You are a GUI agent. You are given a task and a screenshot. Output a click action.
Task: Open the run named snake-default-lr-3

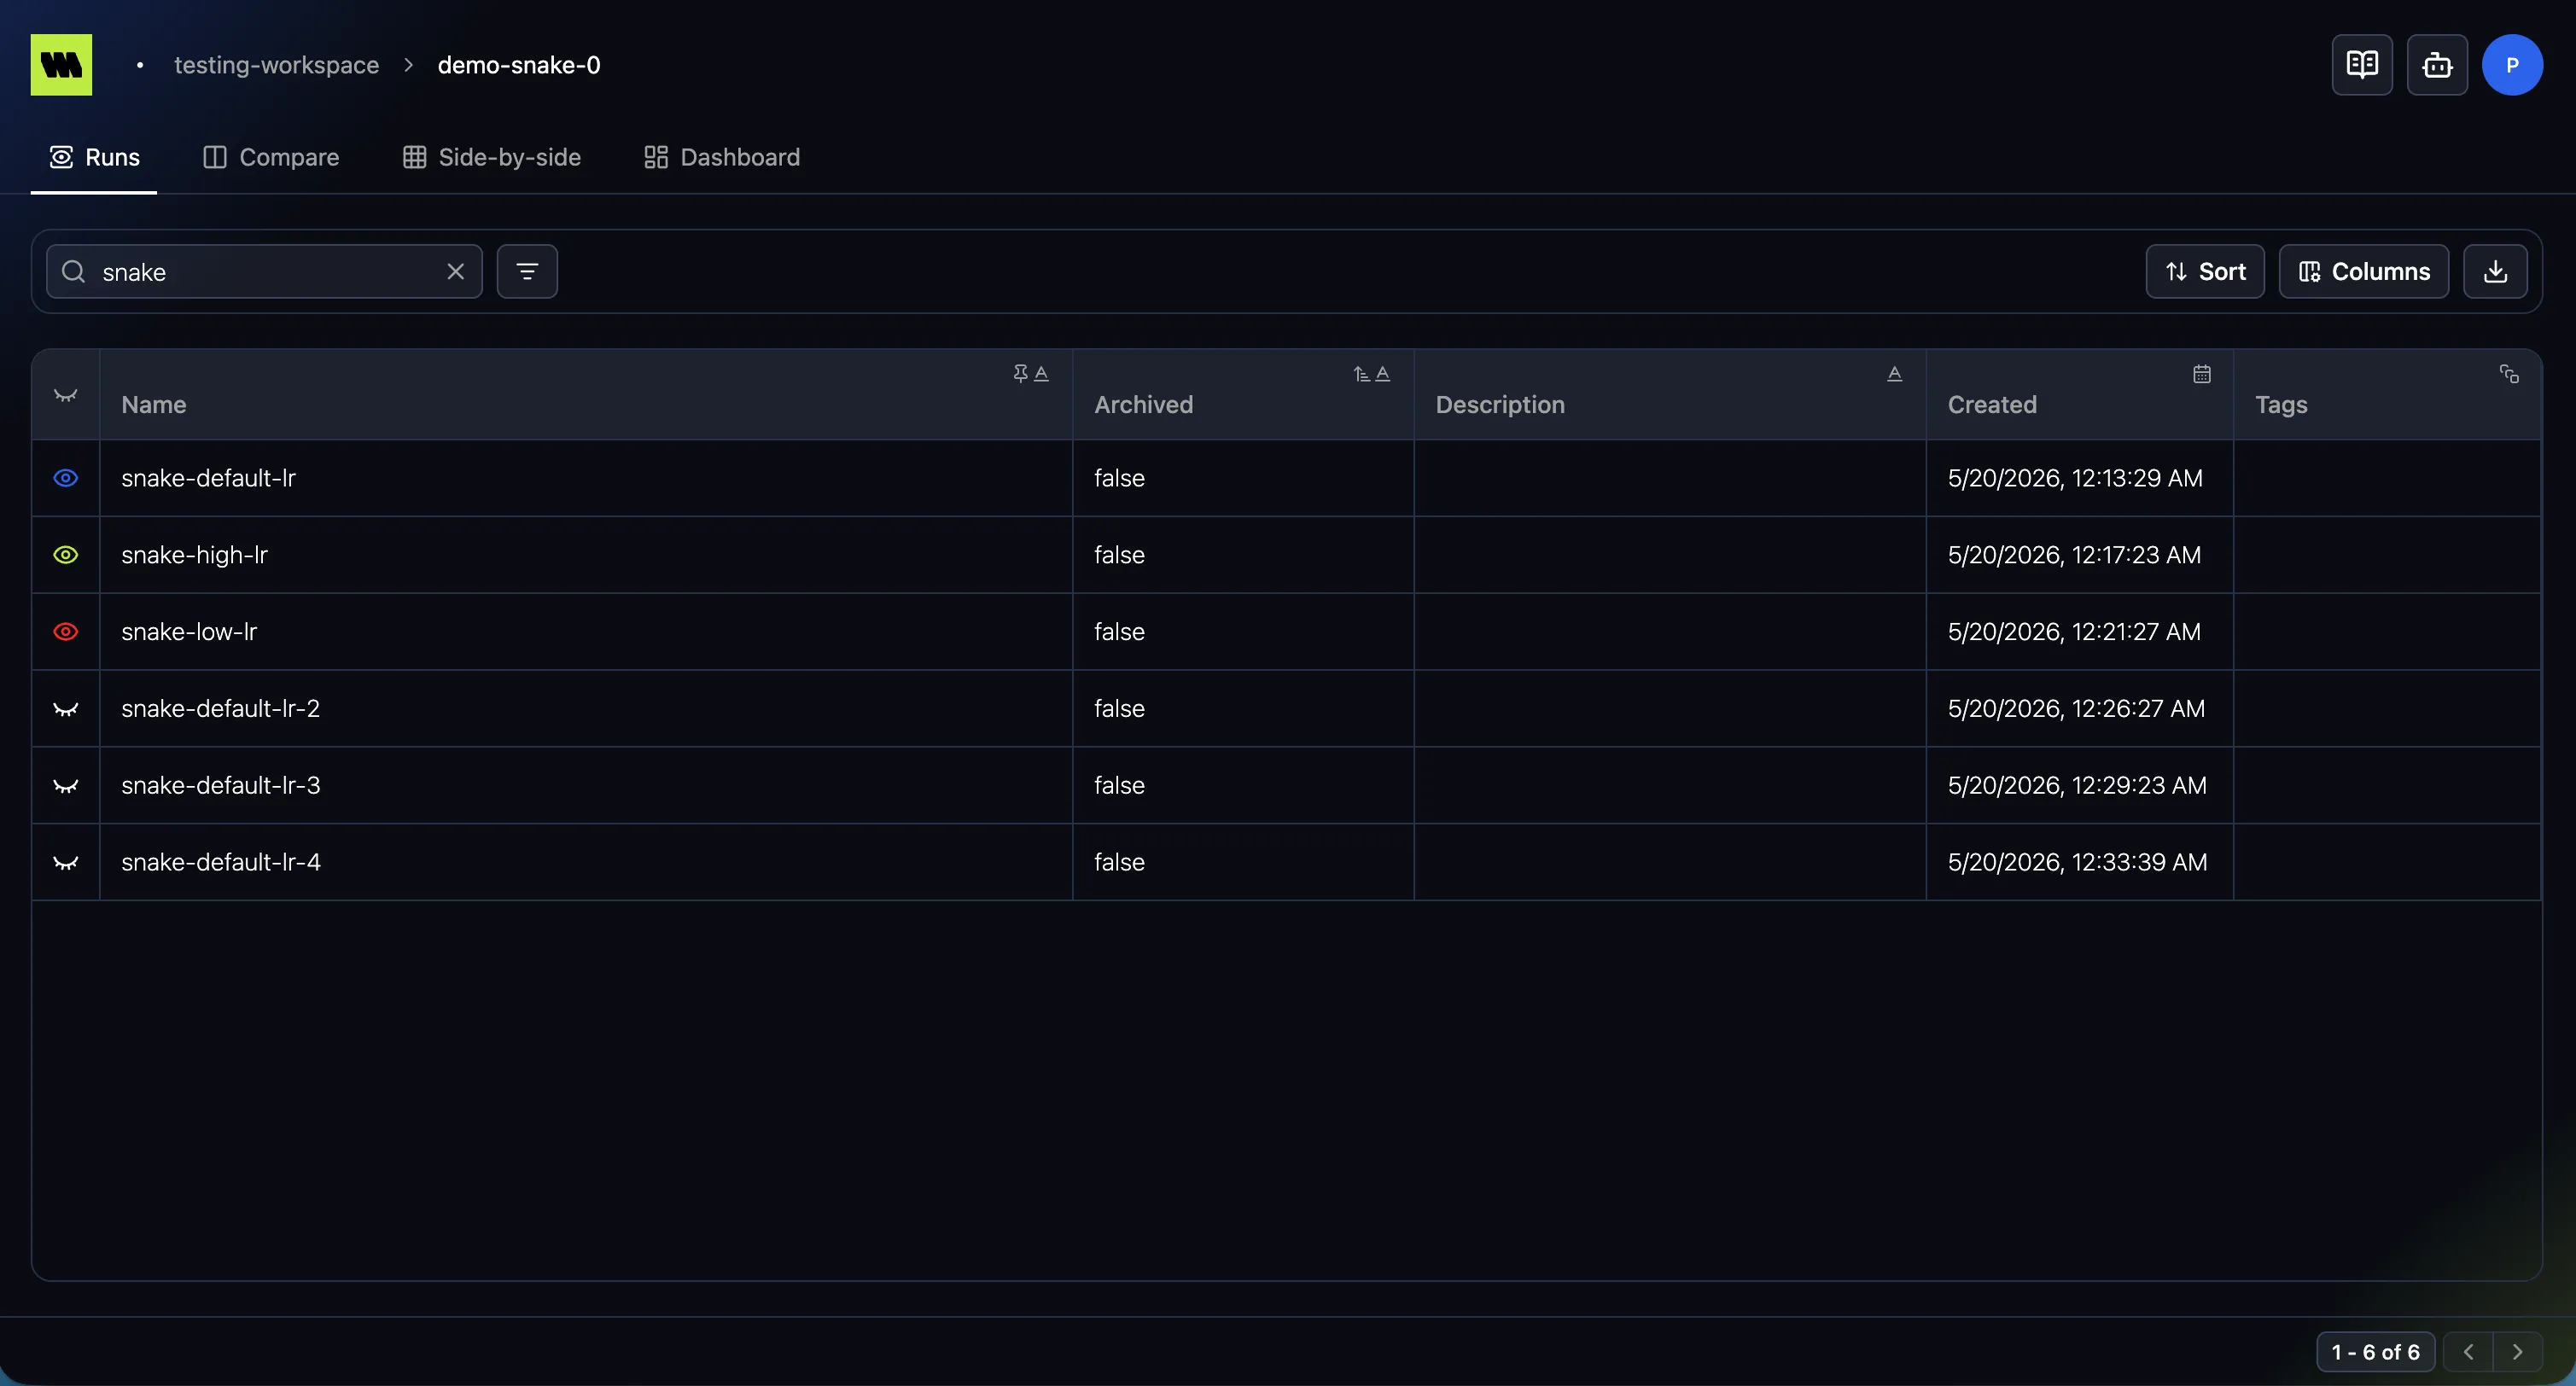221,786
